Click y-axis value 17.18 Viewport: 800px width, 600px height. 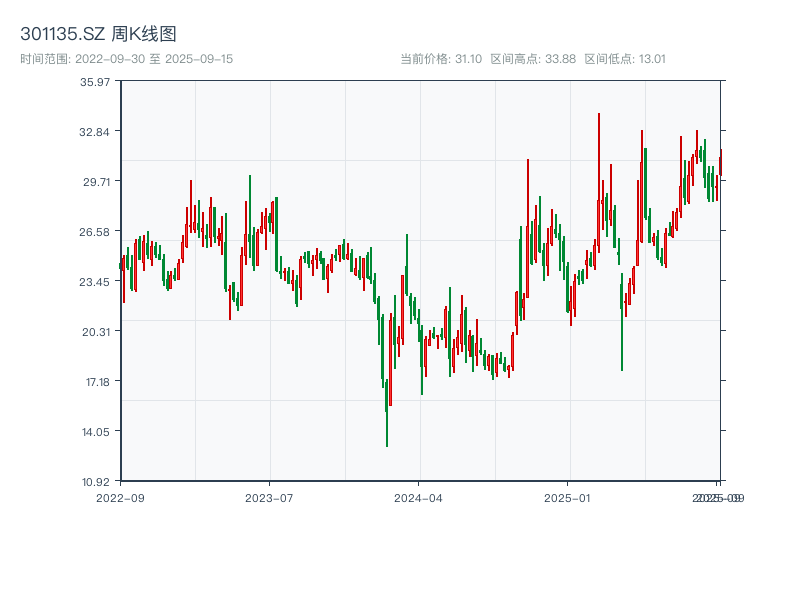tap(97, 382)
